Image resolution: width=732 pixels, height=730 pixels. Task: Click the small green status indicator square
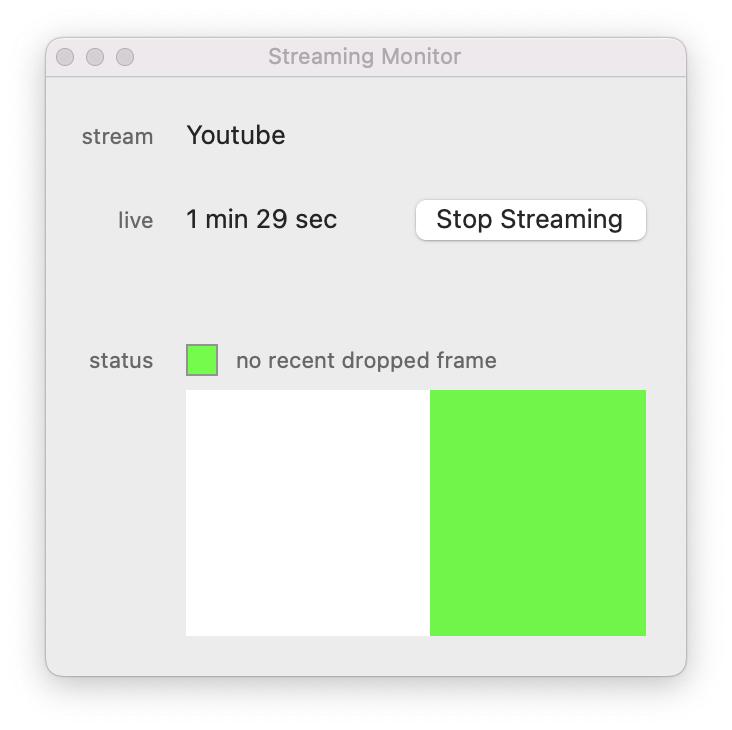tap(202, 360)
